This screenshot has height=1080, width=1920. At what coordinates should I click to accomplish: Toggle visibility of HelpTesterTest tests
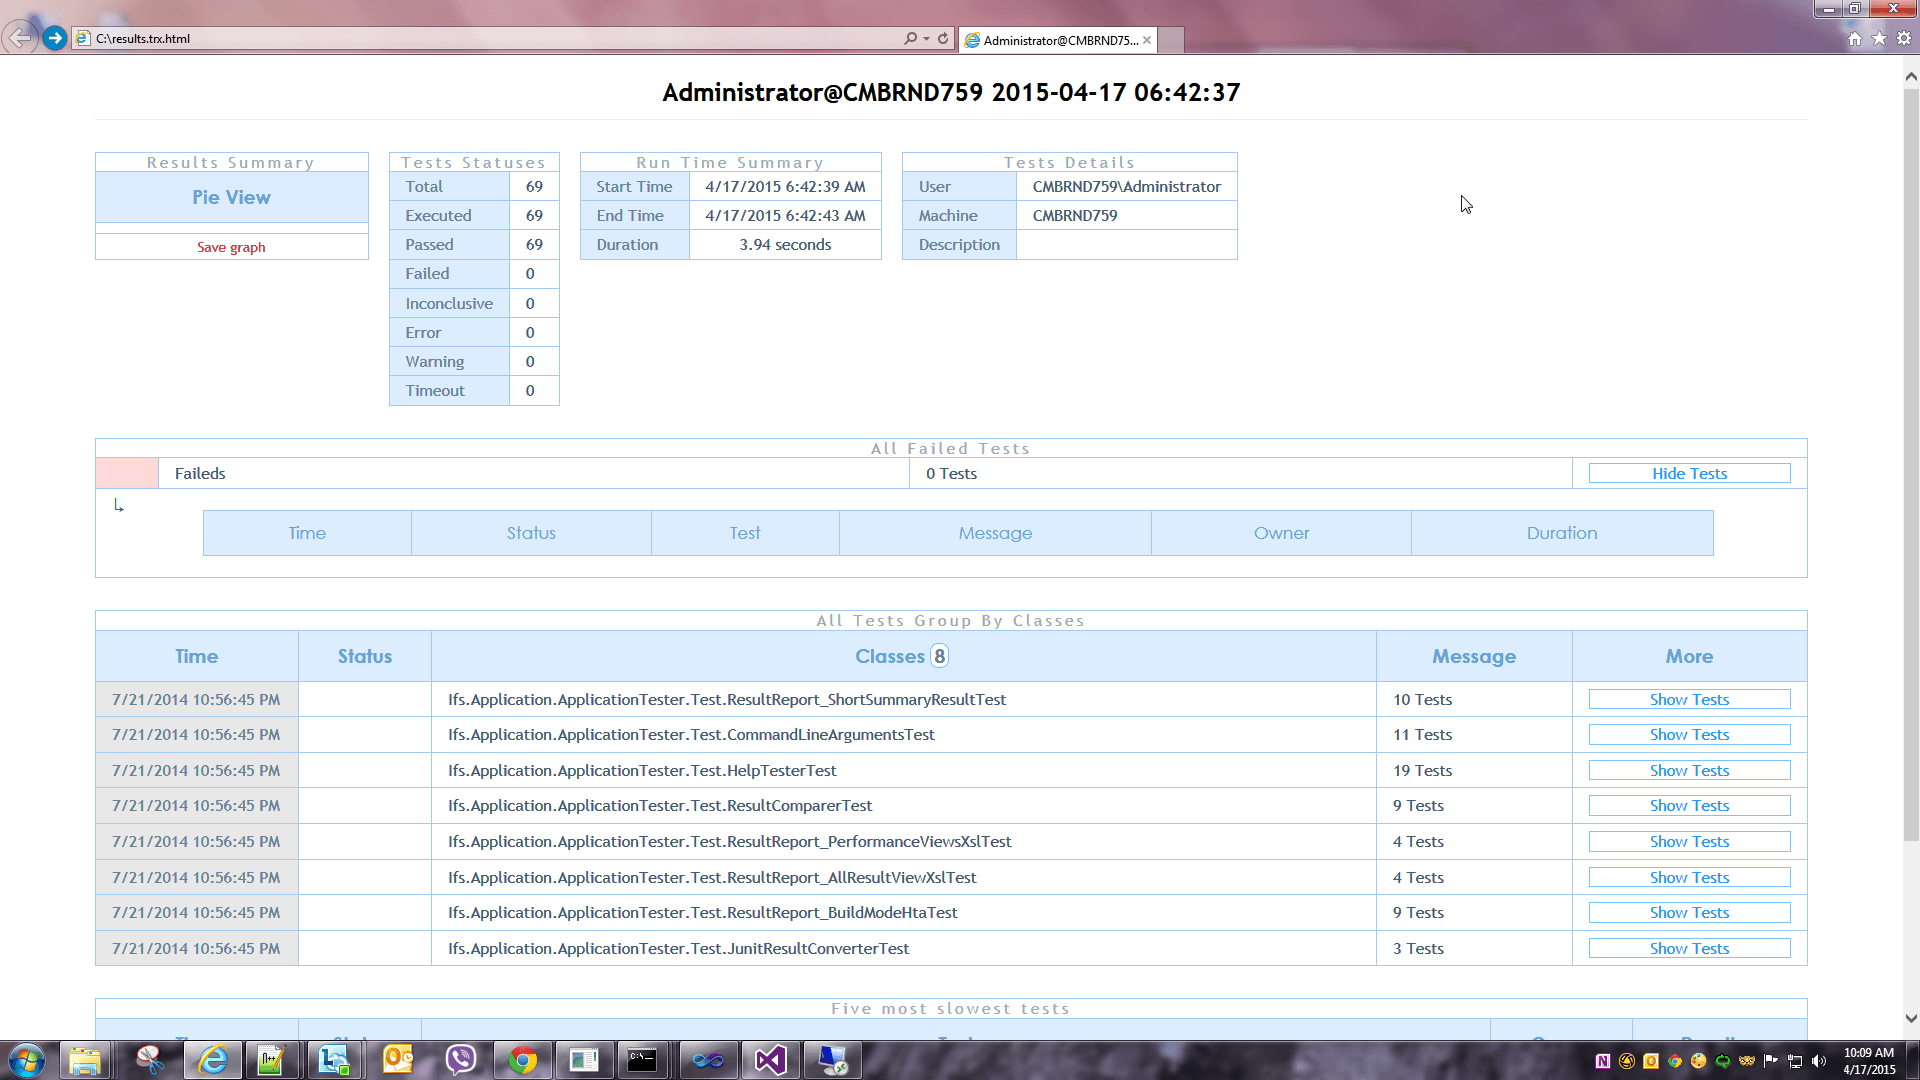1689,770
